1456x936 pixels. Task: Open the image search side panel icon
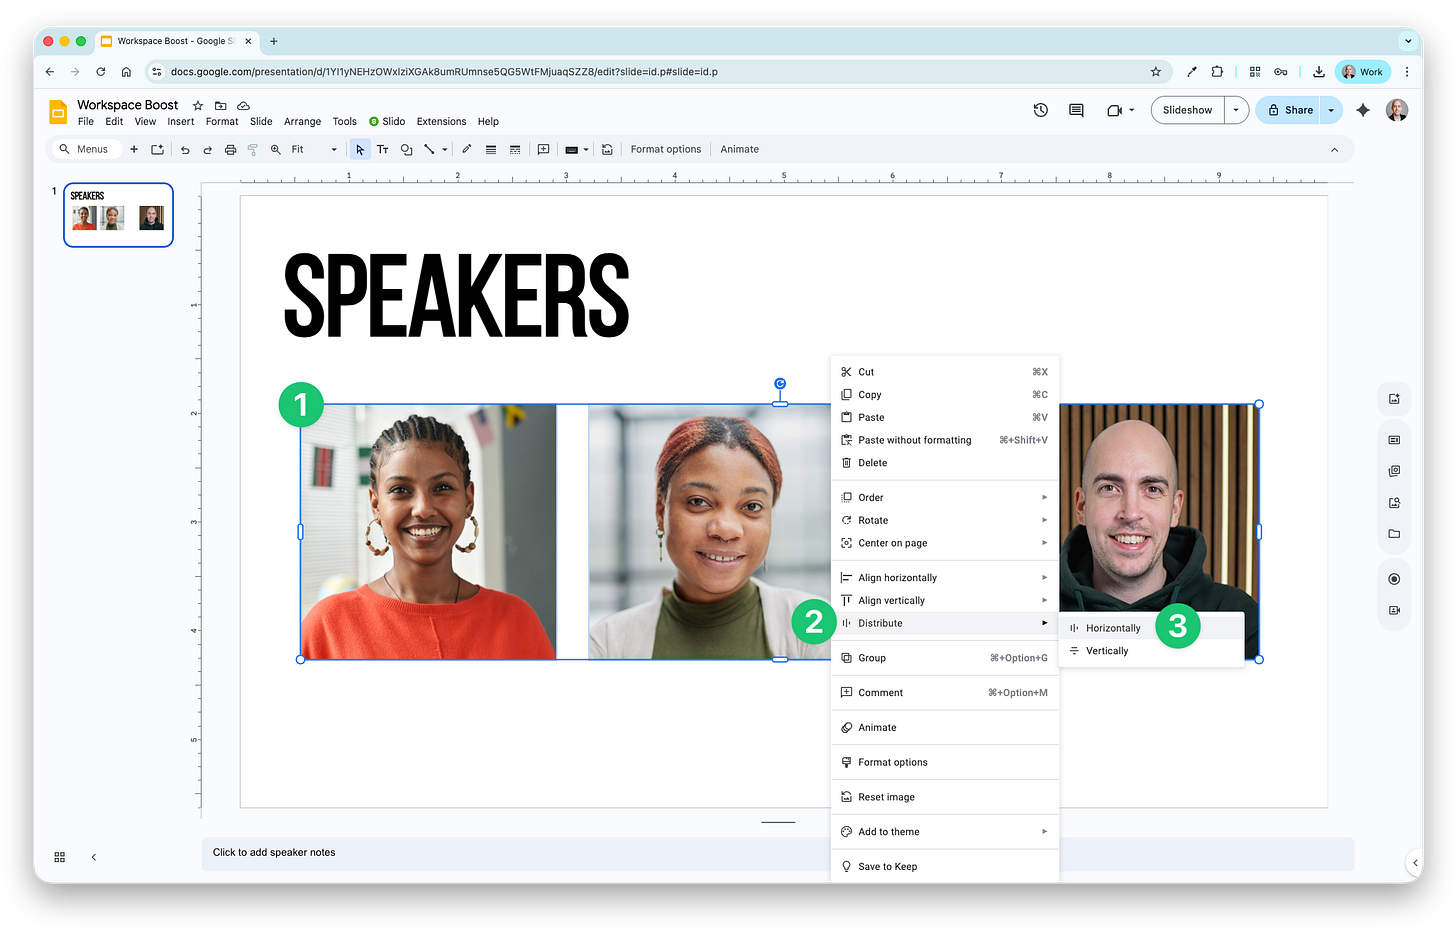[x=1394, y=503]
